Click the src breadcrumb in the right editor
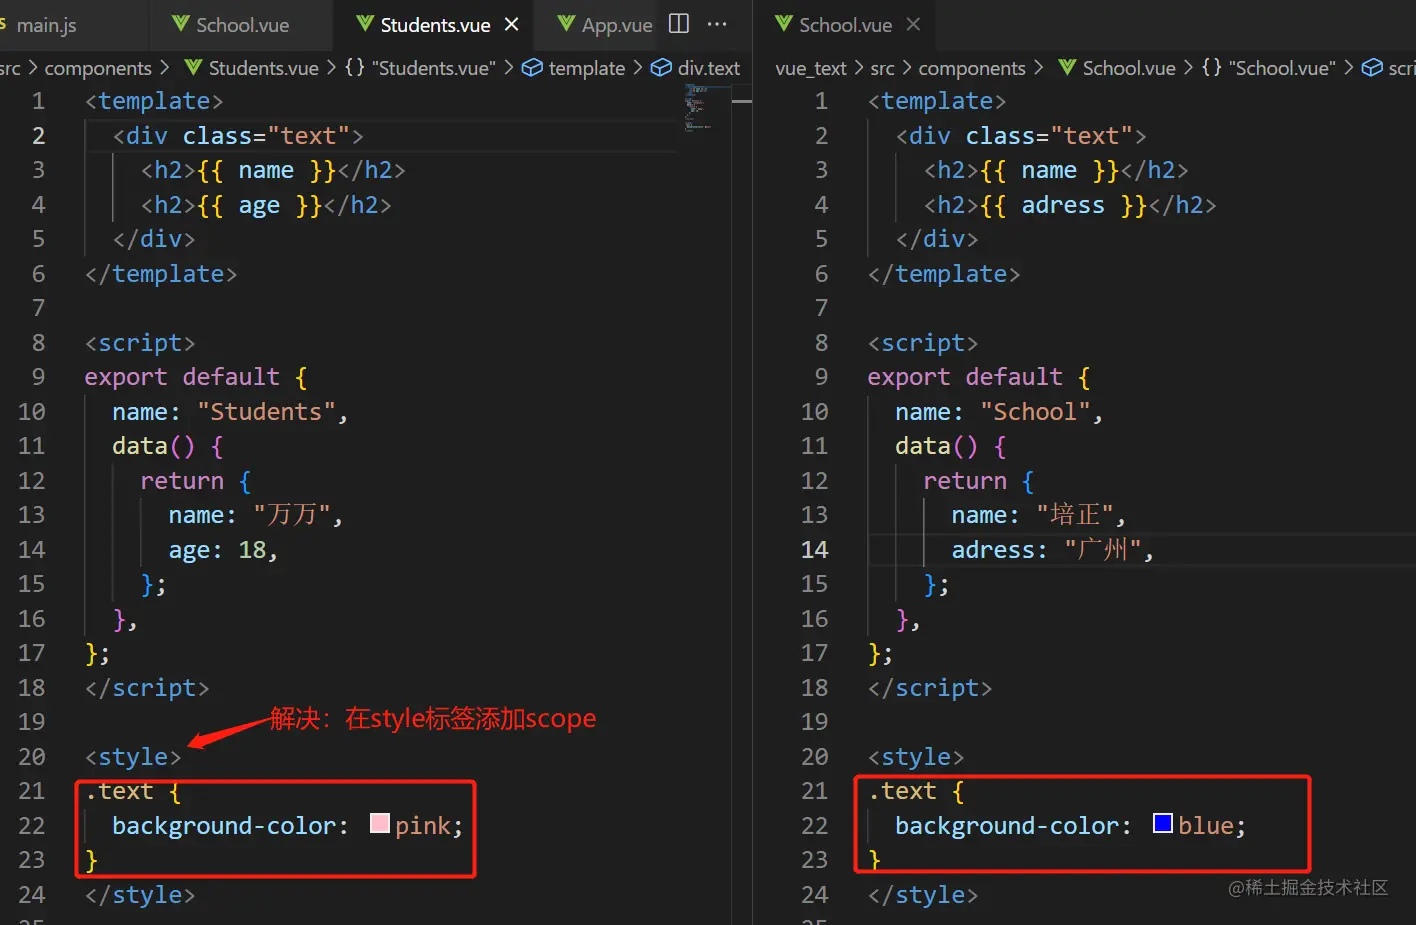This screenshot has width=1416, height=925. [882, 68]
